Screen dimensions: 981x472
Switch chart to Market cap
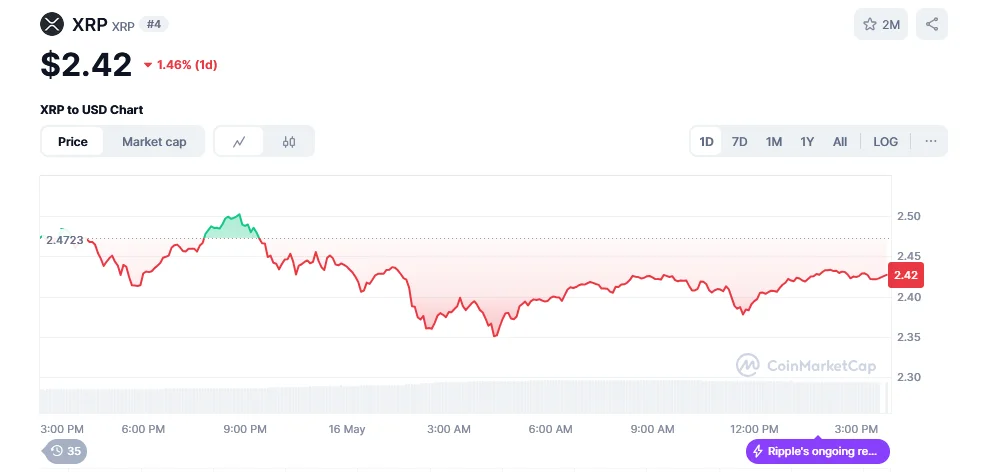pyautogui.click(x=154, y=142)
